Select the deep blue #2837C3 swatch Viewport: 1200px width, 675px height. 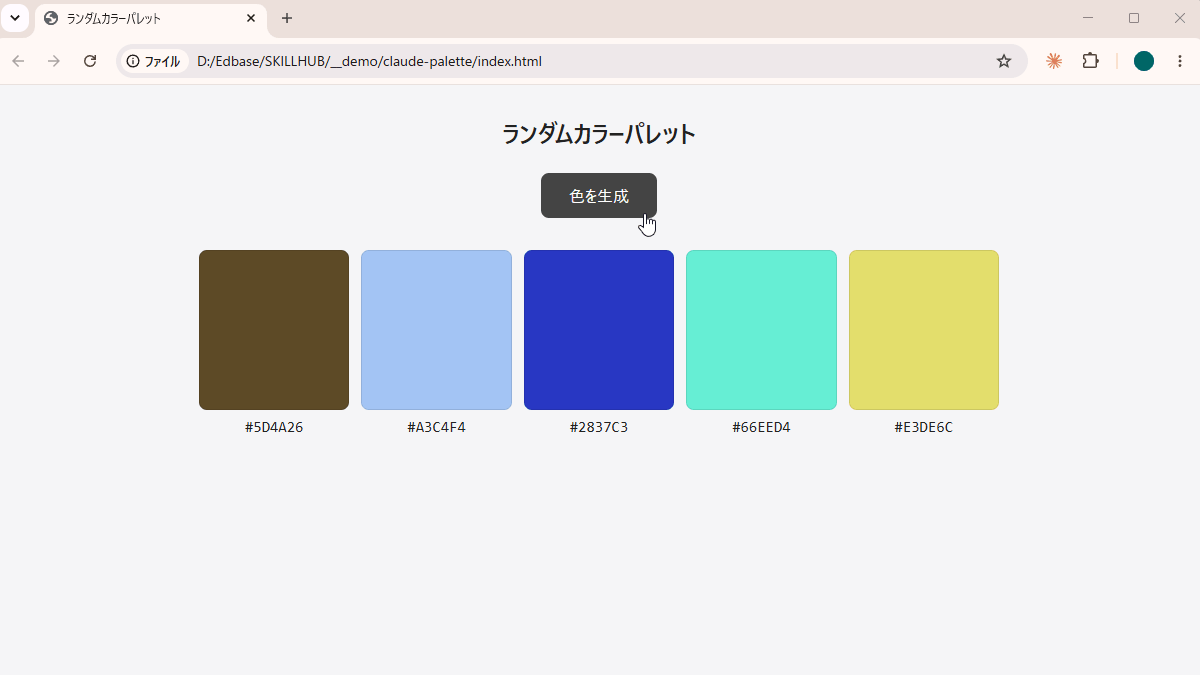(x=599, y=330)
